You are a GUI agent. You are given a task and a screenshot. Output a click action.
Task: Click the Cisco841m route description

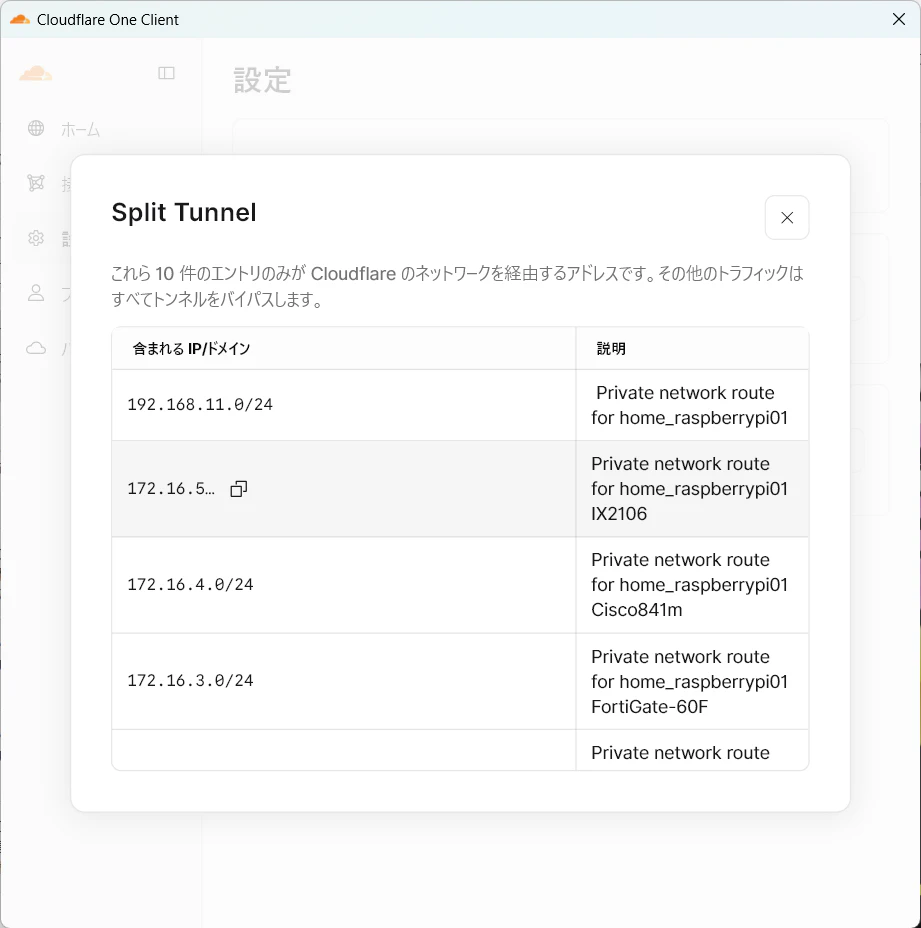click(689, 585)
